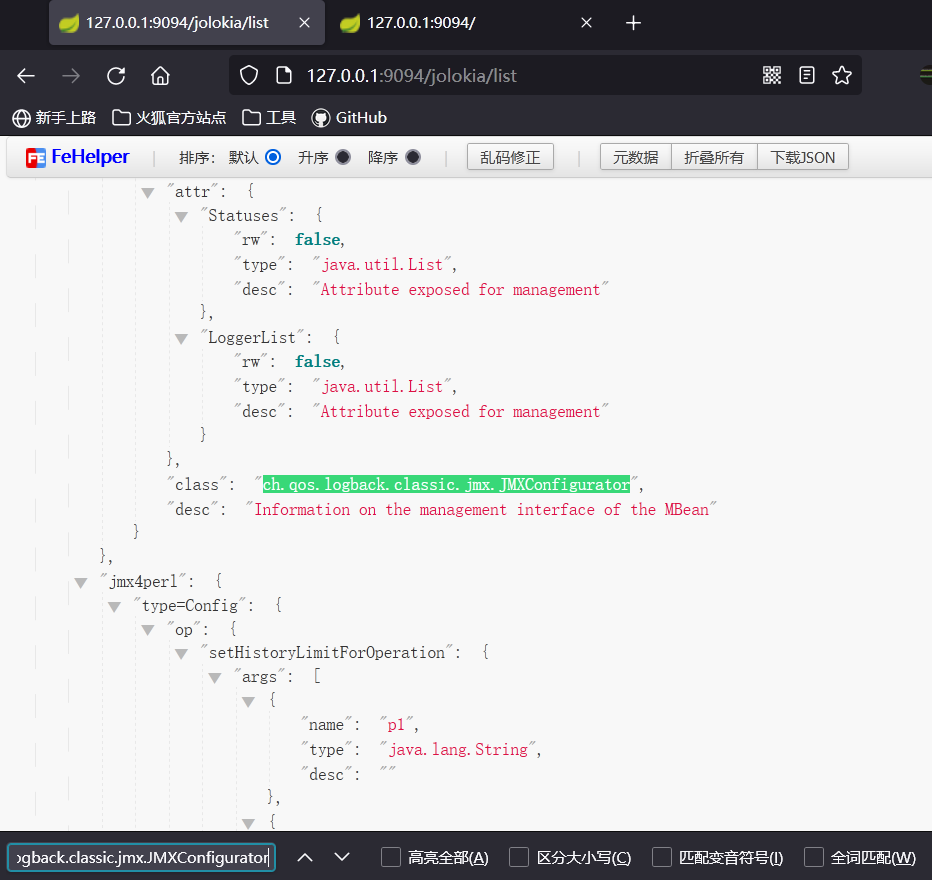The image size is (932, 880).
Task: Jump to next search match
Action: [342, 857]
